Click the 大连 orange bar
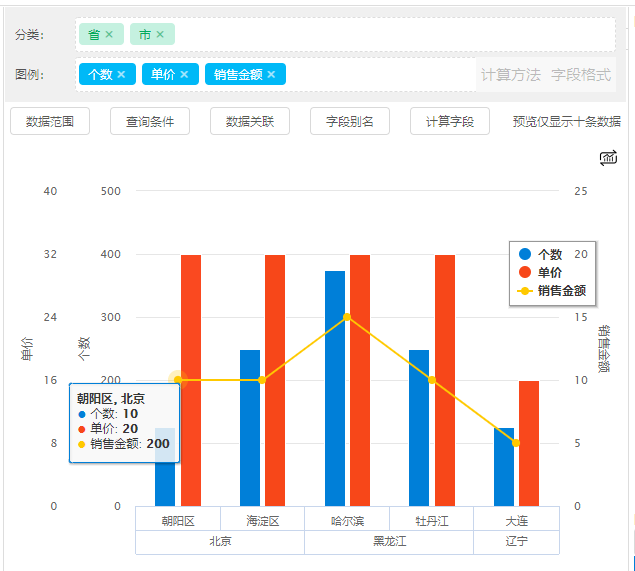The width and height of the screenshot is (635, 571). pyautogui.click(x=529, y=443)
